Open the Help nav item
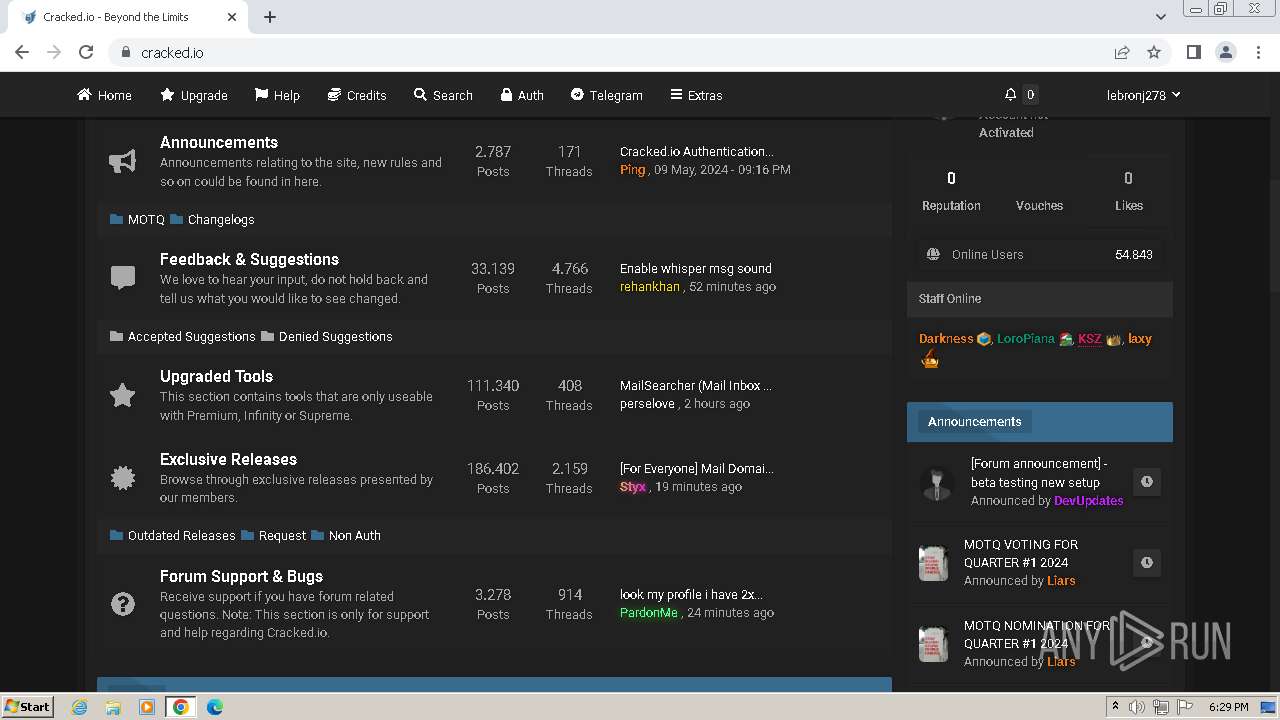1280x720 pixels. click(277, 95)
